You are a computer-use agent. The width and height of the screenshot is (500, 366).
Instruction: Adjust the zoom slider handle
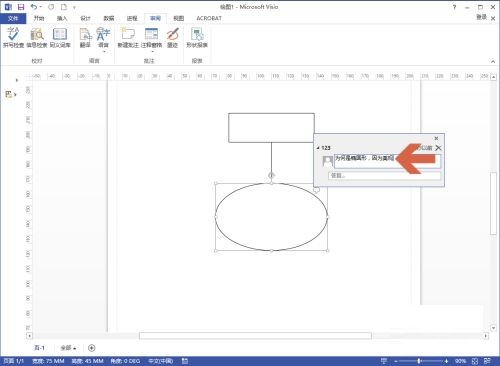(419, 361)
